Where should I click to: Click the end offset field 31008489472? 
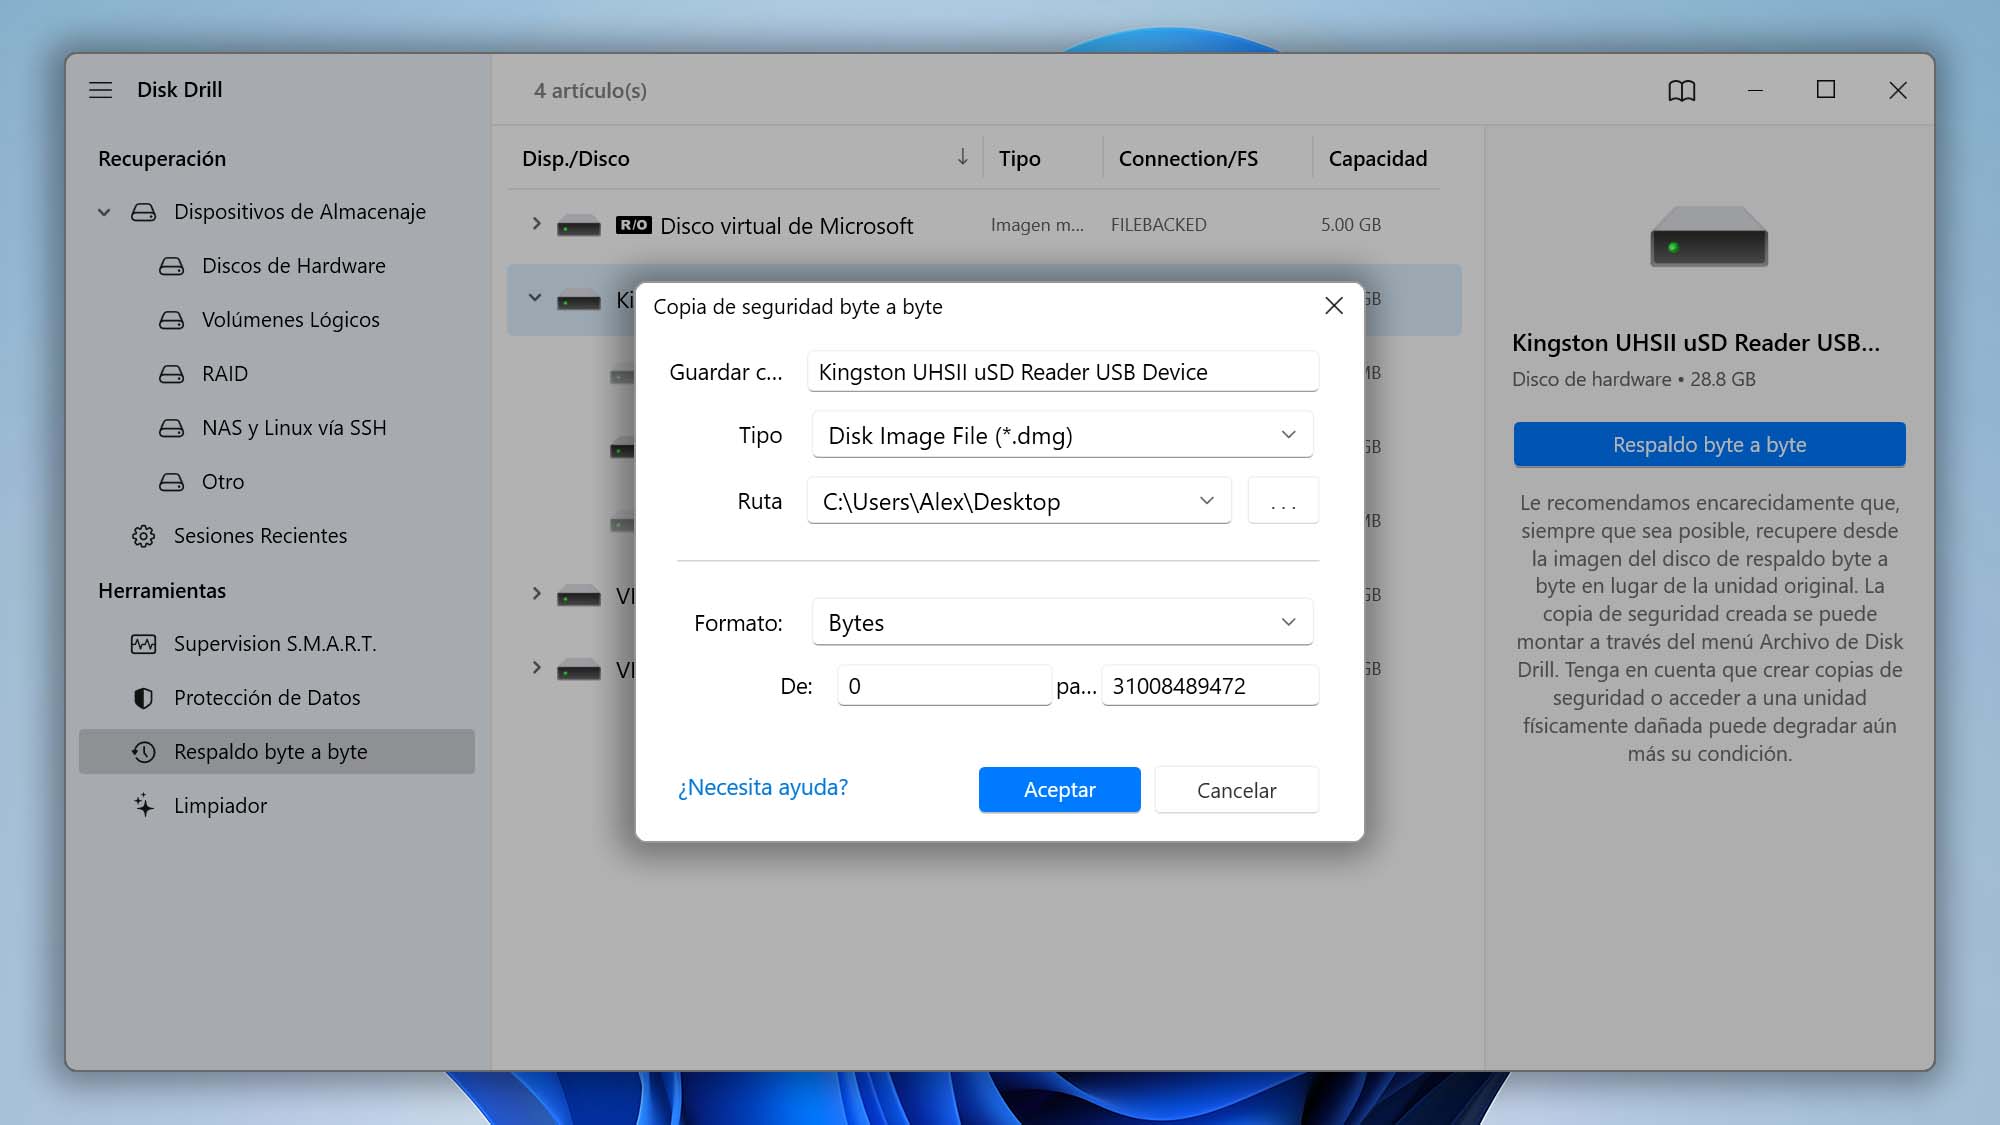tap(1210, 686)
